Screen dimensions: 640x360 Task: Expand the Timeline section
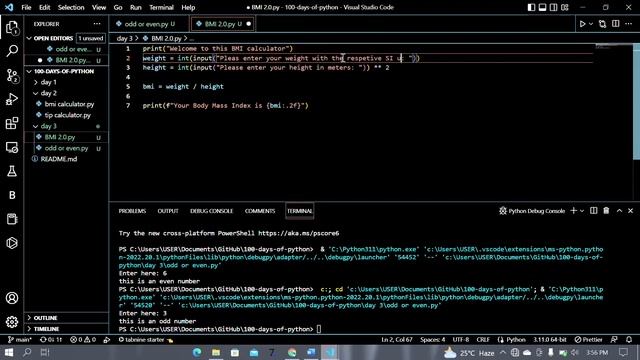pos(46,329)
